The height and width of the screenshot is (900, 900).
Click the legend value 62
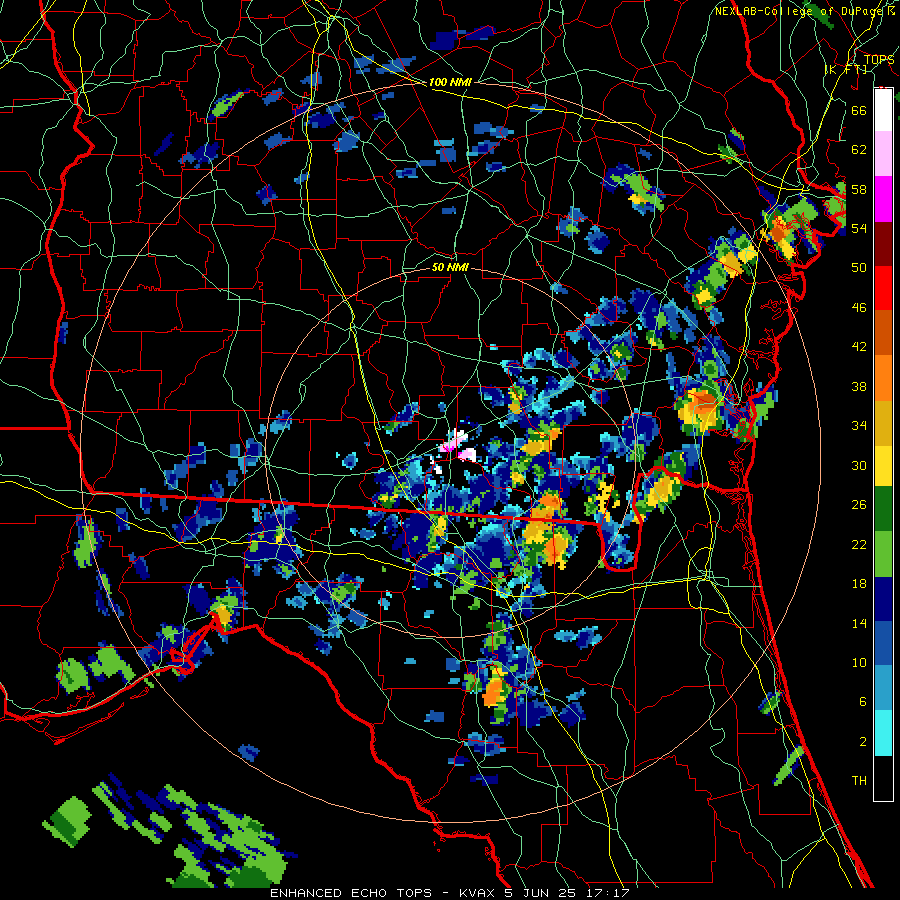[x=859, y=150]
